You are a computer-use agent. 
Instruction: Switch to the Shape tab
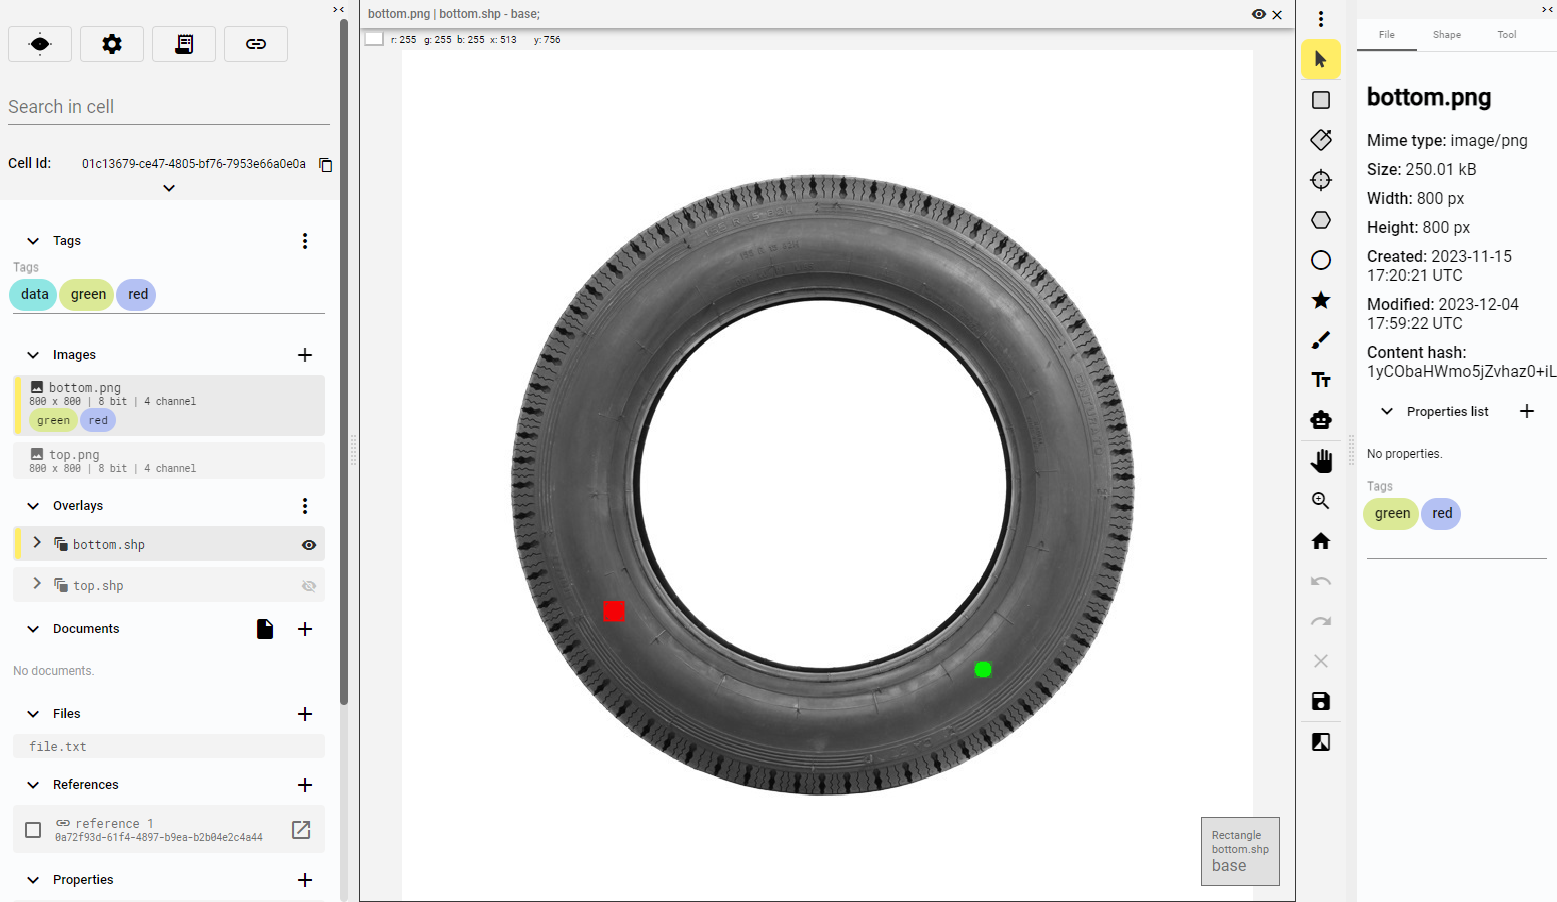click(x=1446, y=35)
